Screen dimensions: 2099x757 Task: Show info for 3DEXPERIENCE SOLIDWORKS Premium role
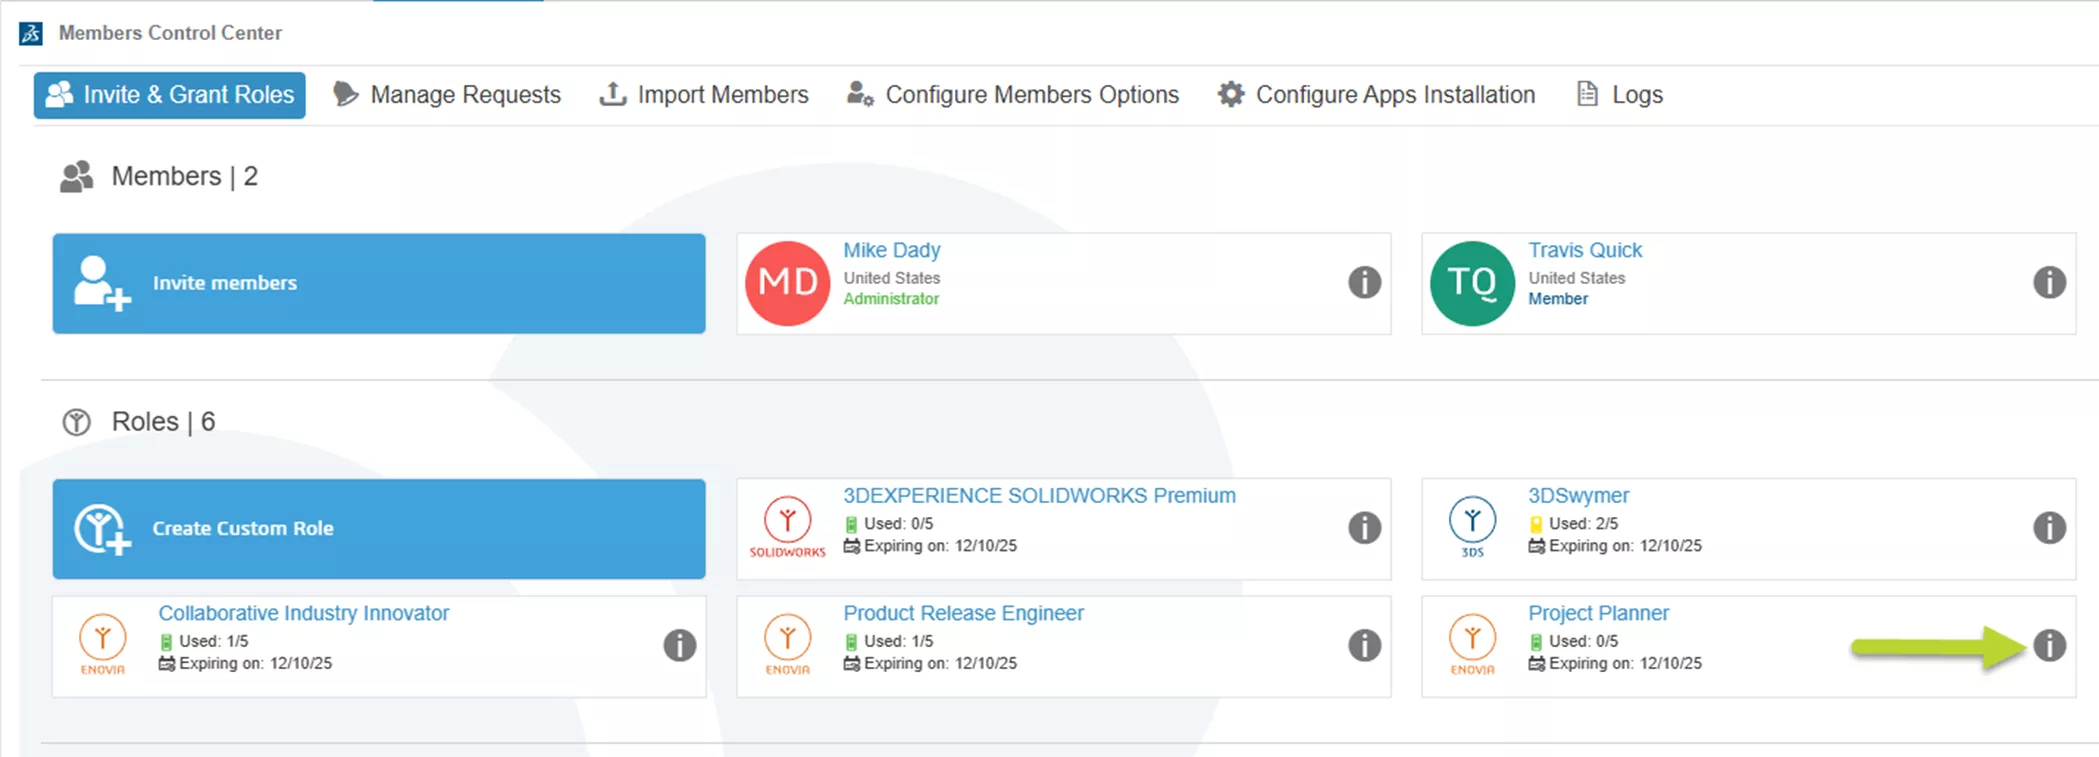pyautogui.click(x=1364, y=528)
